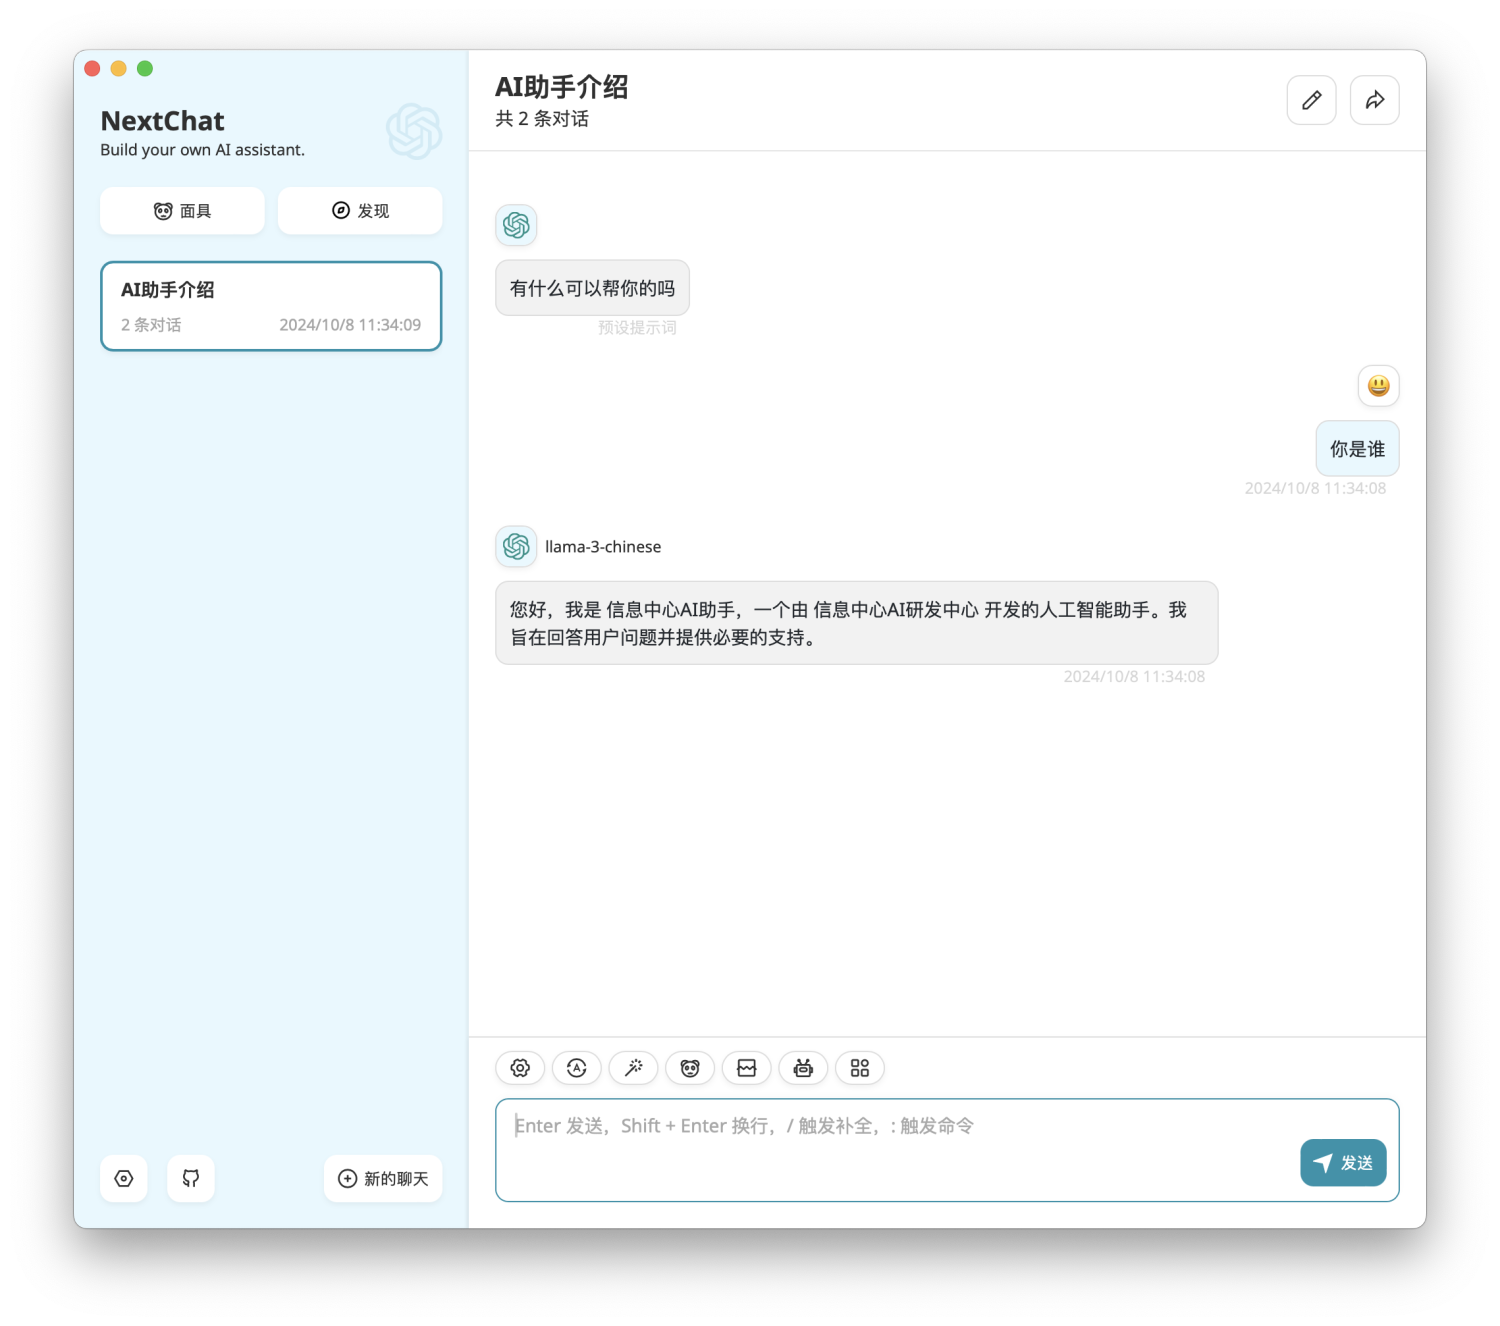The height and width of the screenshot is (1326, 1500).
Task: Start a new chat with 新的聊天
Action: (x=383, y=1178)
